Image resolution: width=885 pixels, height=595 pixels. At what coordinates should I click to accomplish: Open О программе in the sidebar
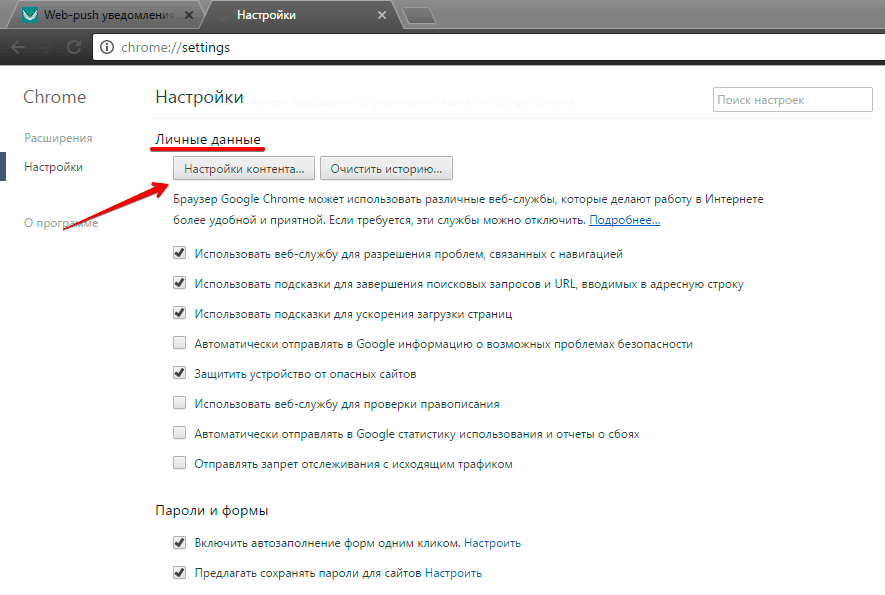point(61,223)
